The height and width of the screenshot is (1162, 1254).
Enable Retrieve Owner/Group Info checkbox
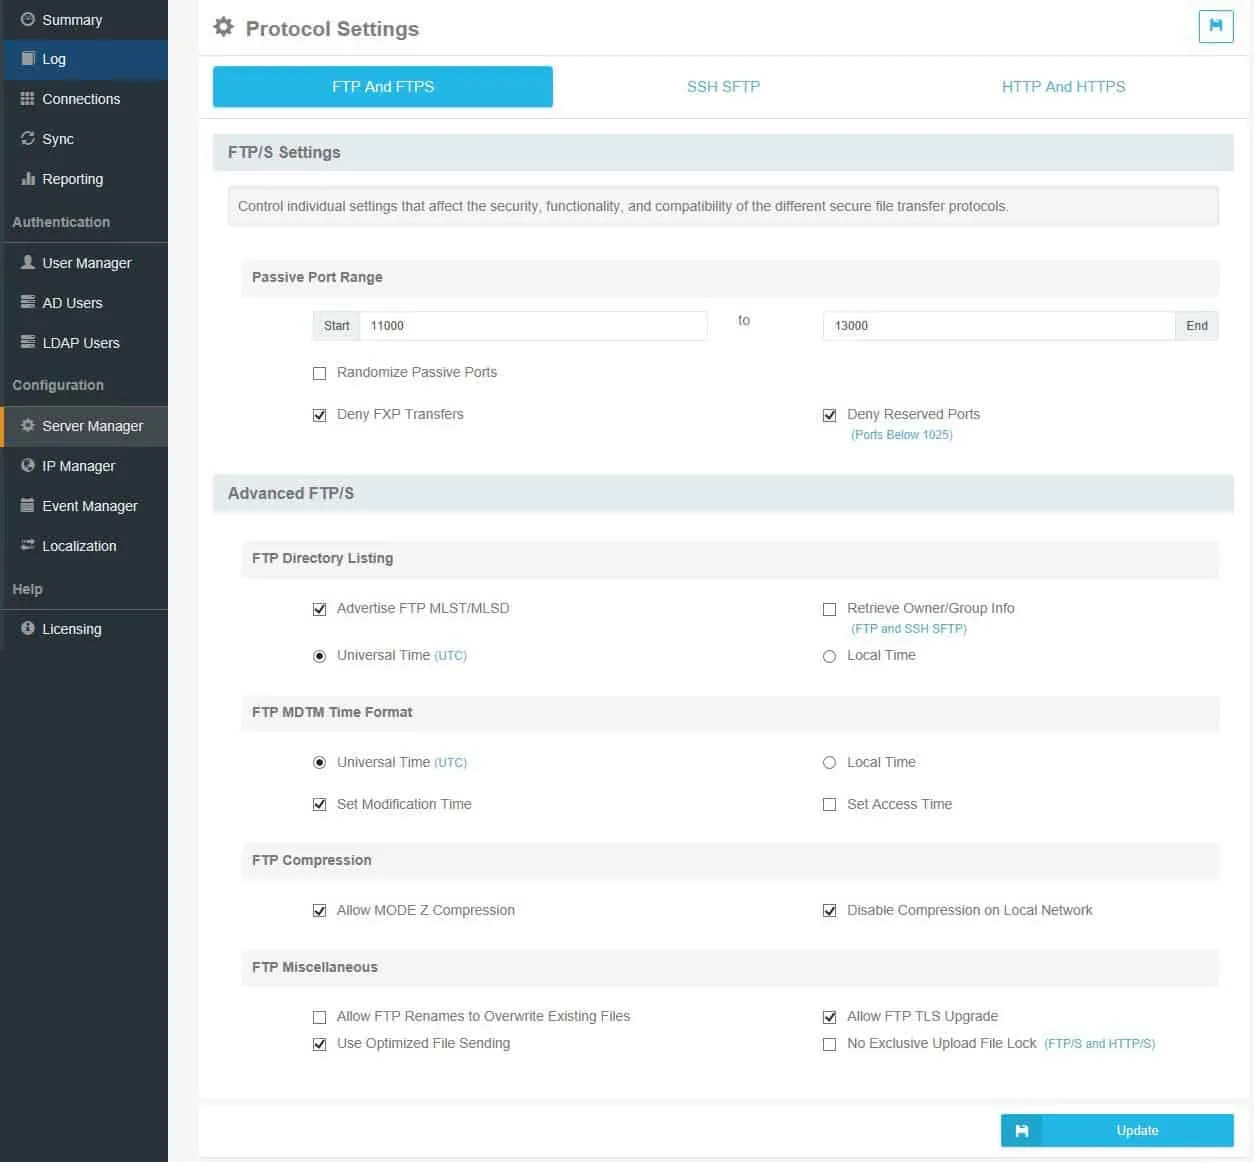(x=830, y=609)
